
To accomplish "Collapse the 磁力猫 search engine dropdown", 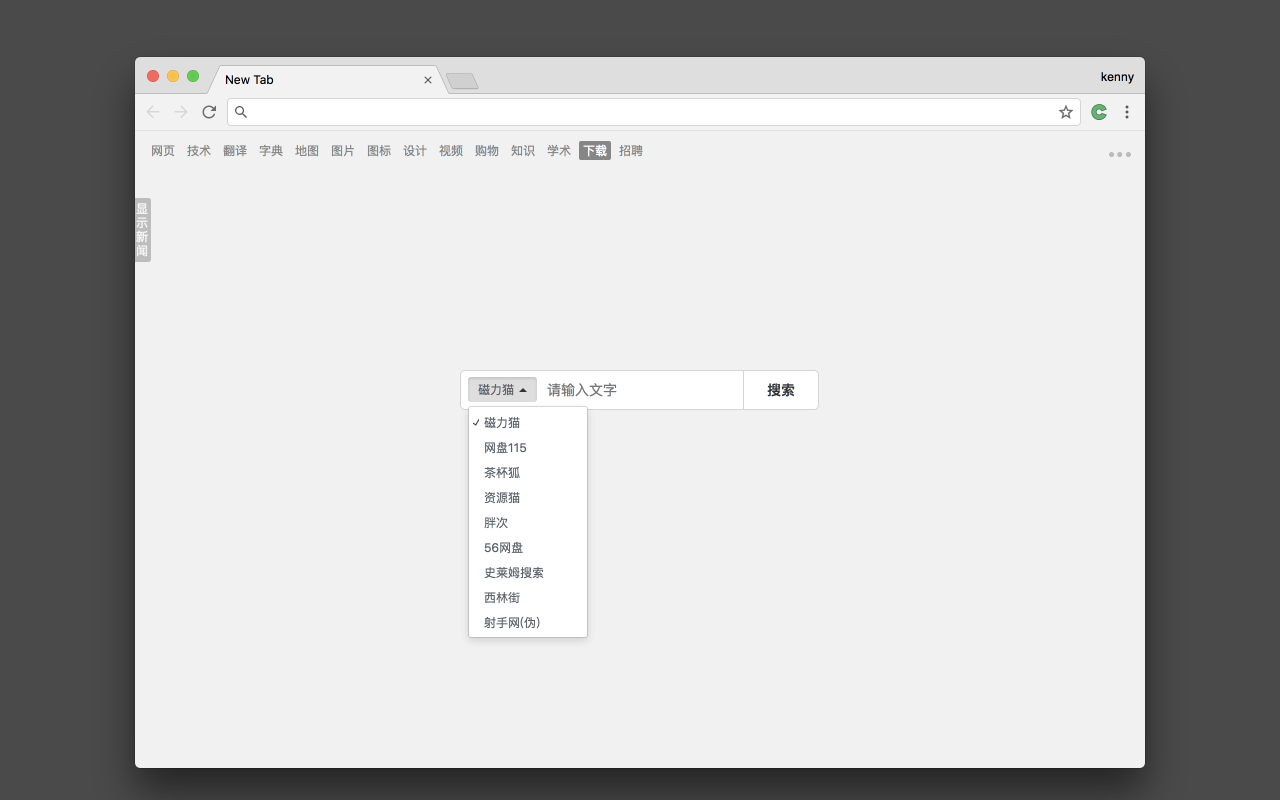I will click(502, 390).
